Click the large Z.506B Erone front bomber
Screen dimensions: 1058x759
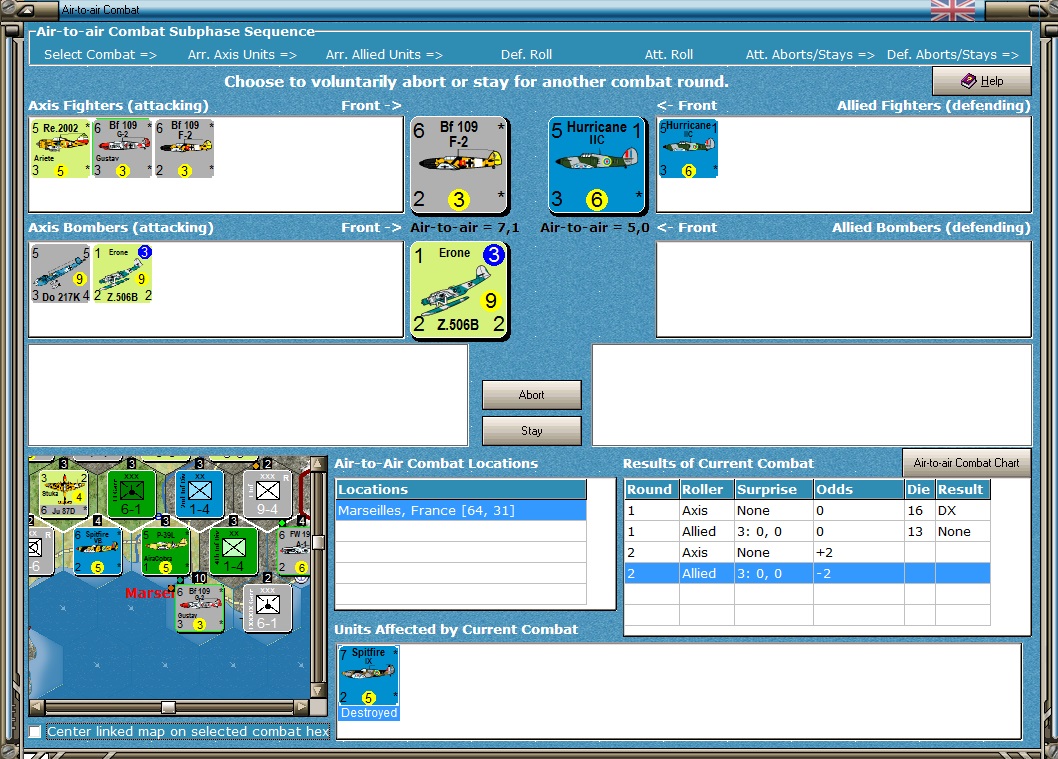[460, 291]
